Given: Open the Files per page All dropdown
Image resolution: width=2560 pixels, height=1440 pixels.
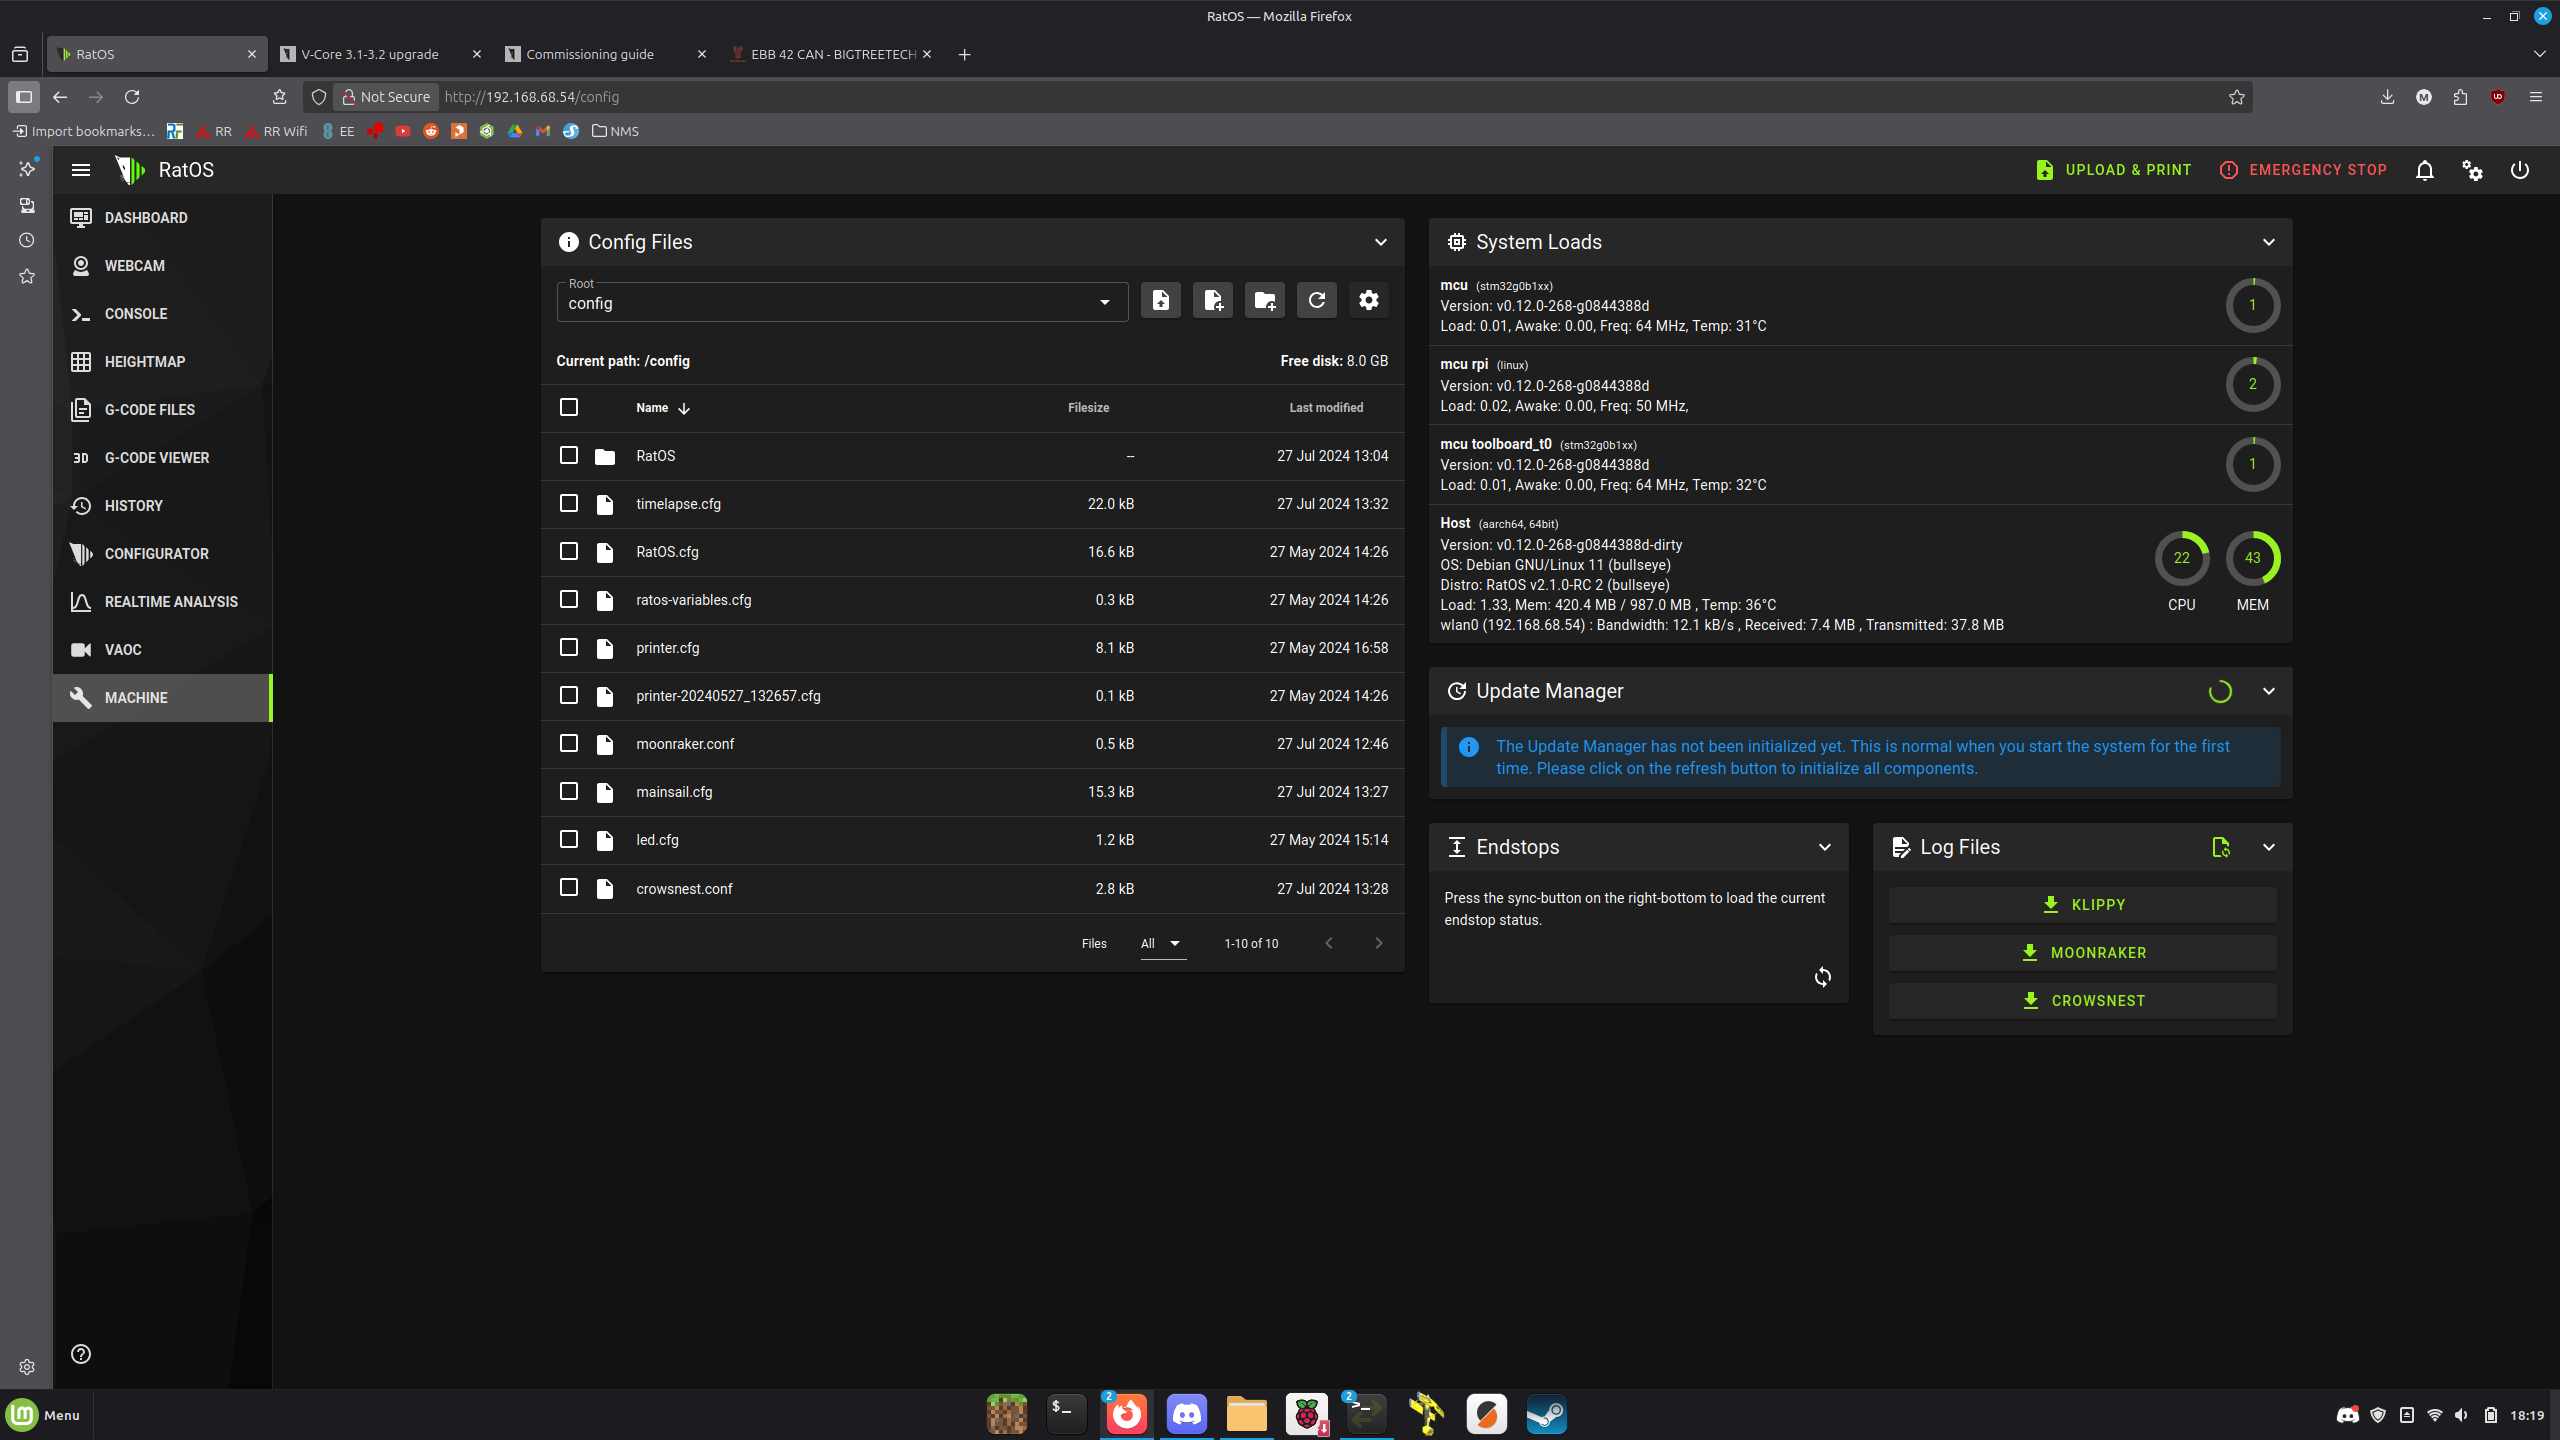Looking at the screenshot, I should [x=1161, y=943].
